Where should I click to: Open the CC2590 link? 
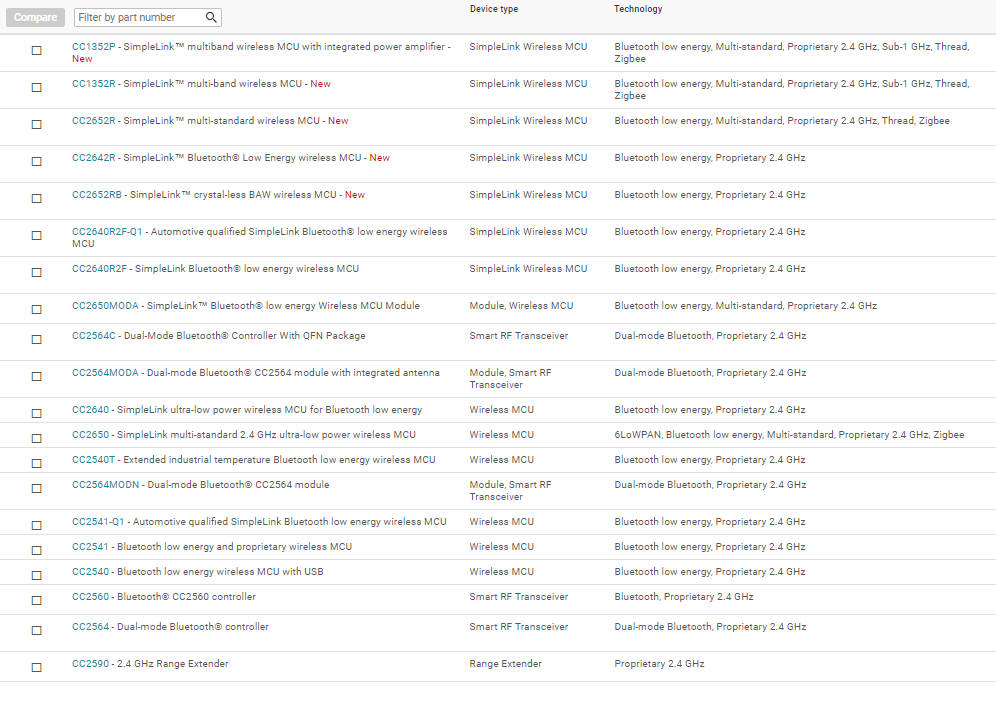coord(90,664)
